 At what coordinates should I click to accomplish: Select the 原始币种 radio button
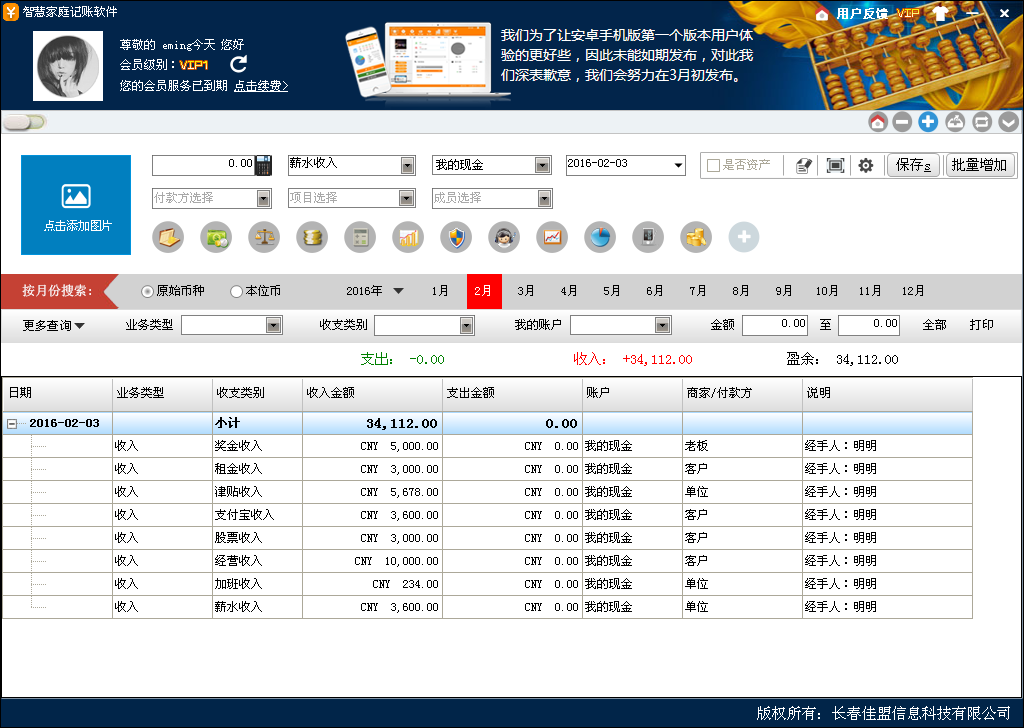[x=147, y=292]
